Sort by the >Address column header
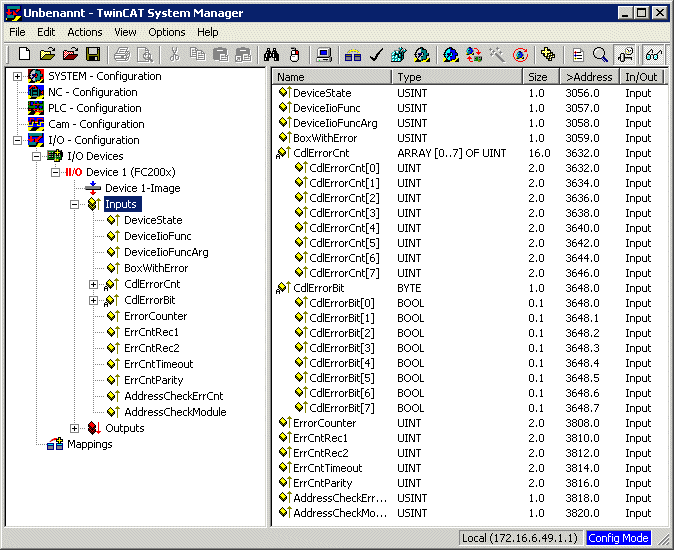 tap(590, 77)
